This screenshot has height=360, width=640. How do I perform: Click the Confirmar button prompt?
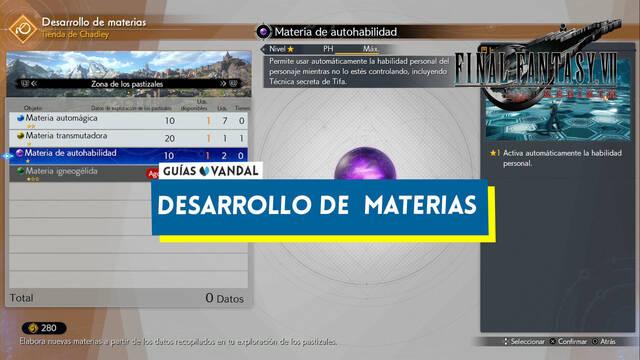(x=568, y=342)
